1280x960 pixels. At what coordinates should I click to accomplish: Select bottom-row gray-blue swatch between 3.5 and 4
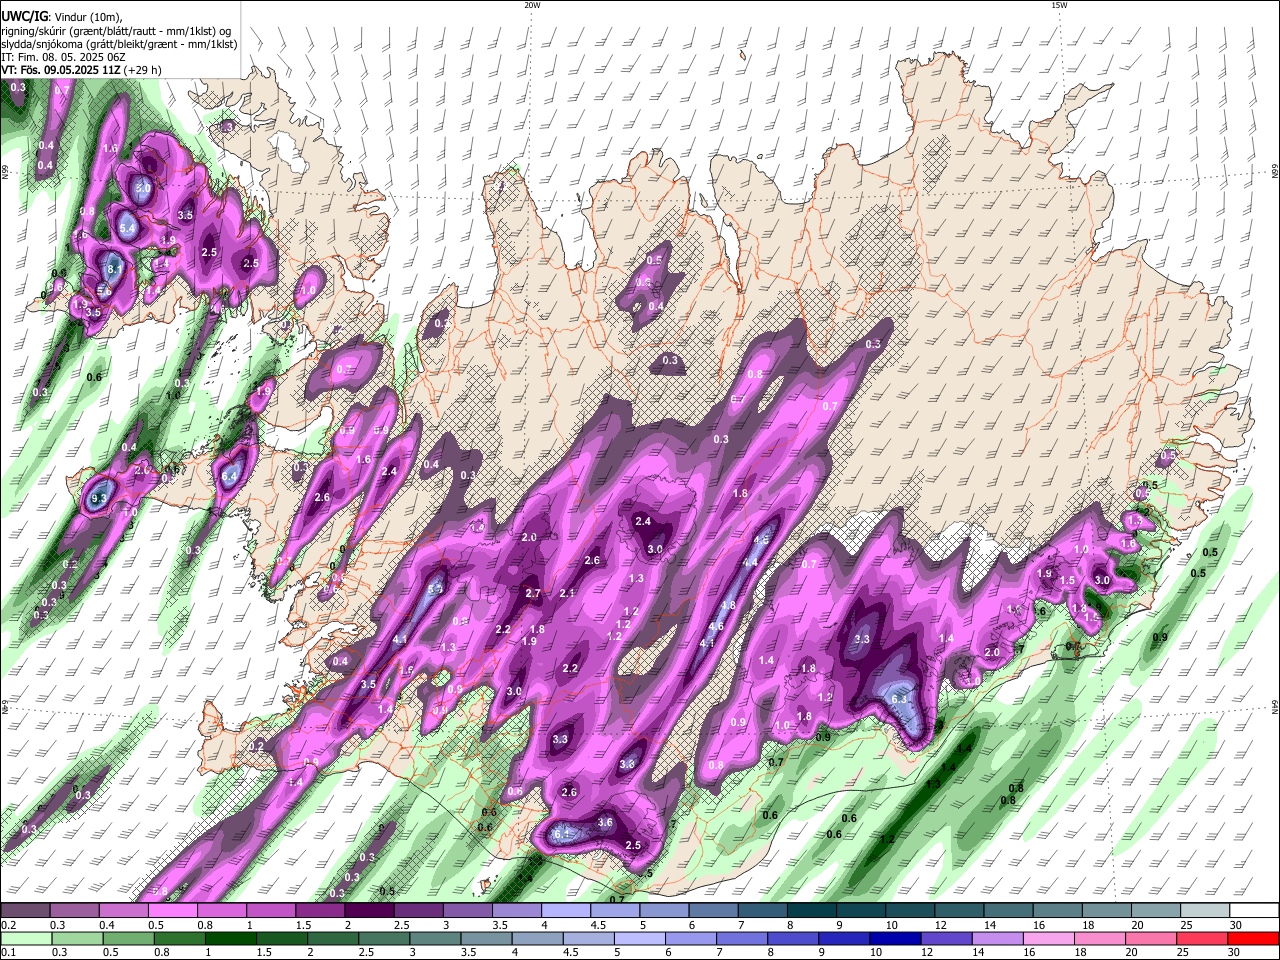pos(486,938)
